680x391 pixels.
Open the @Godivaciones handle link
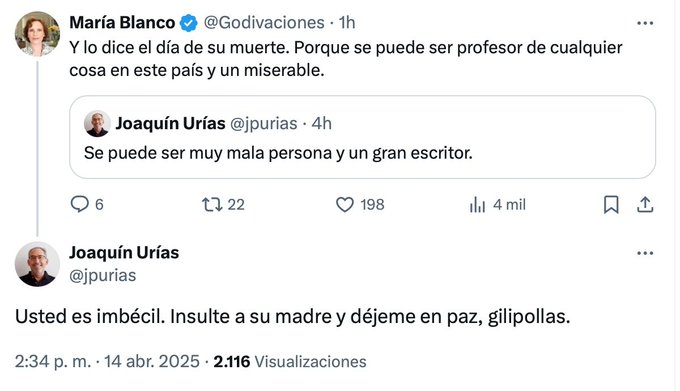point(264,23)
